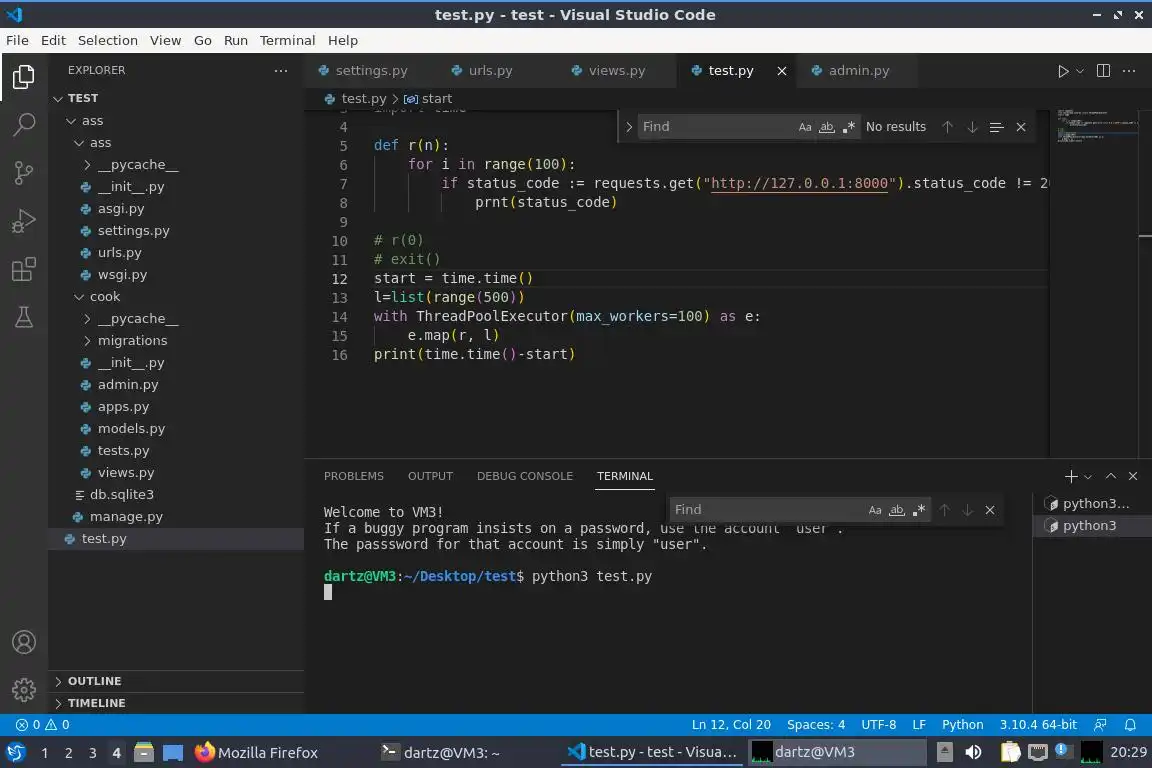
Task: Open the Manage gear icon
Action: click(x=24, y=690)
